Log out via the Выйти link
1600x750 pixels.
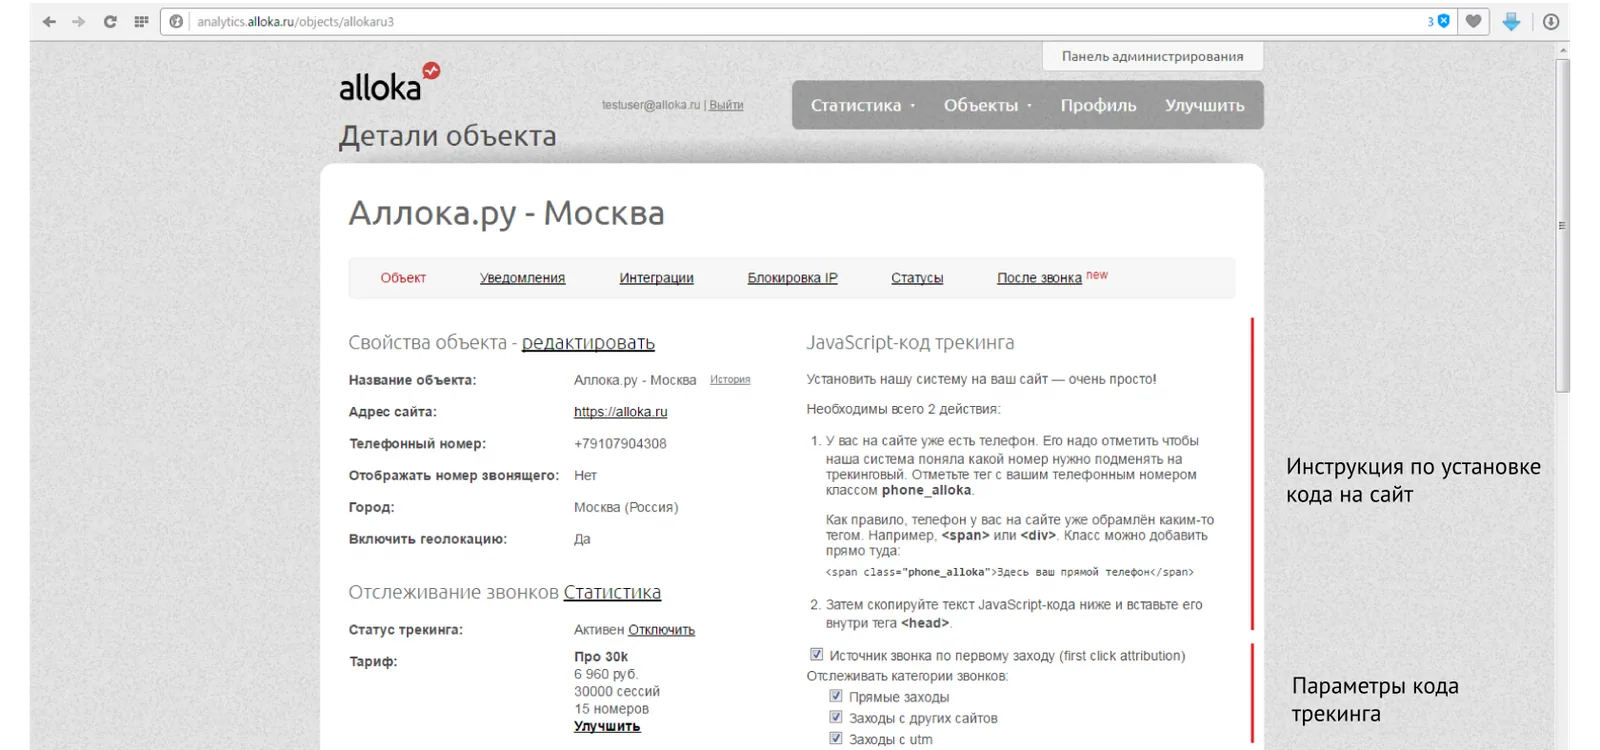point(726,105)
